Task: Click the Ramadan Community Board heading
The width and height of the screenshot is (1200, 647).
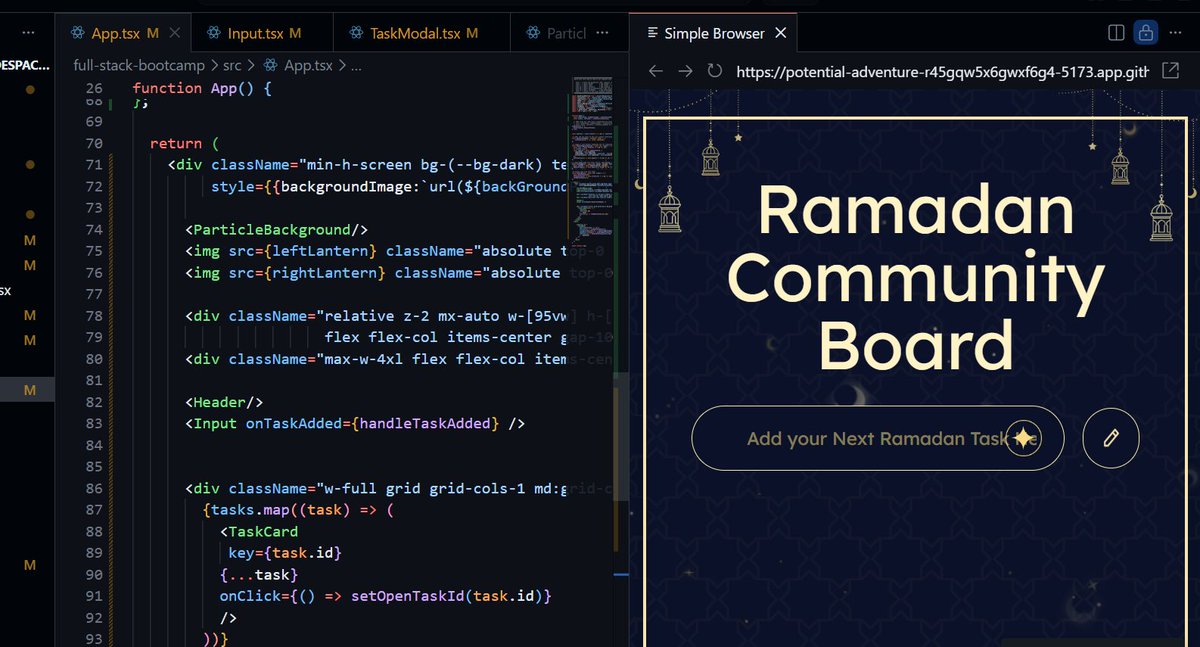Action: [x=916, y=277]
